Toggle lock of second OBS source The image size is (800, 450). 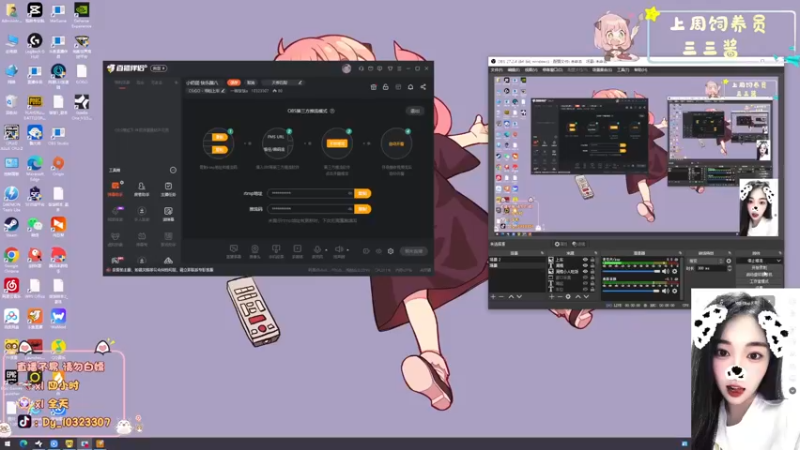(x=592, y=265)
